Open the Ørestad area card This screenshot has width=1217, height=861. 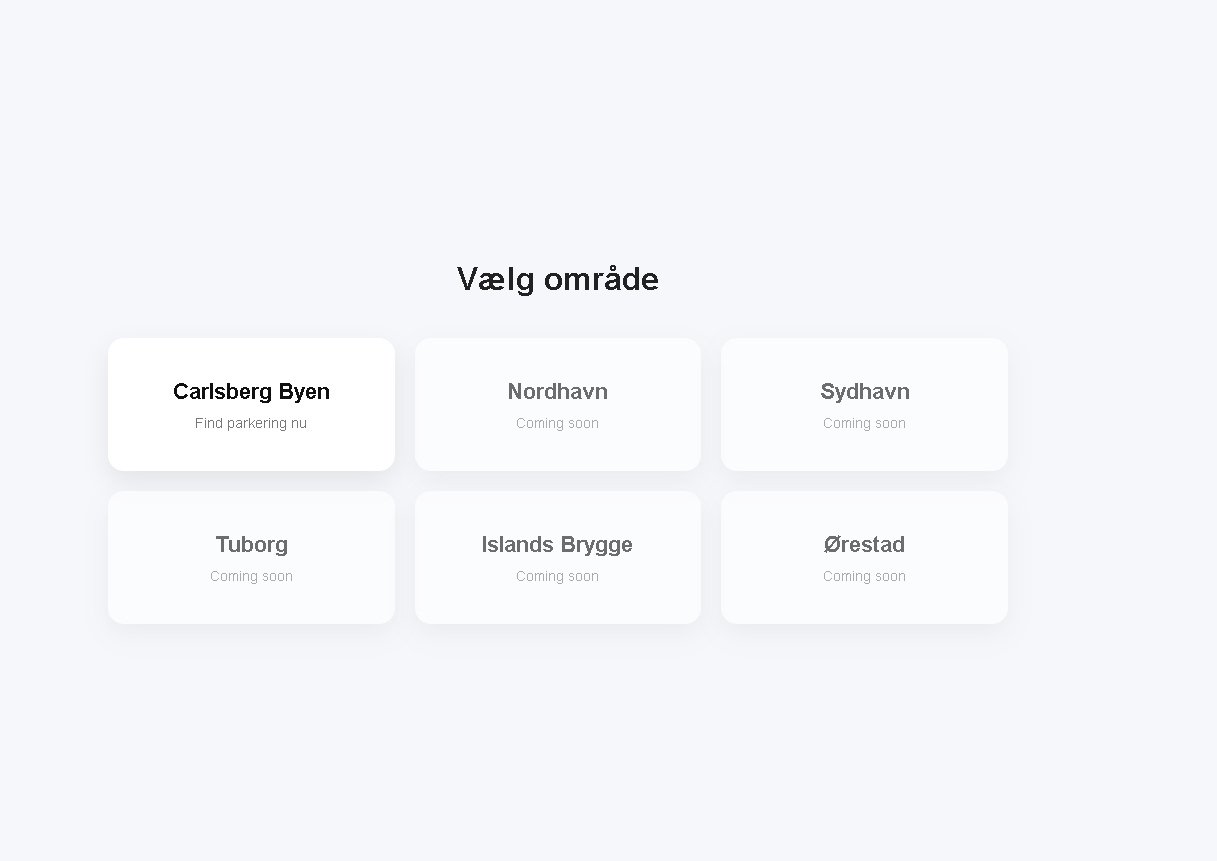click(x=864, y=557)
